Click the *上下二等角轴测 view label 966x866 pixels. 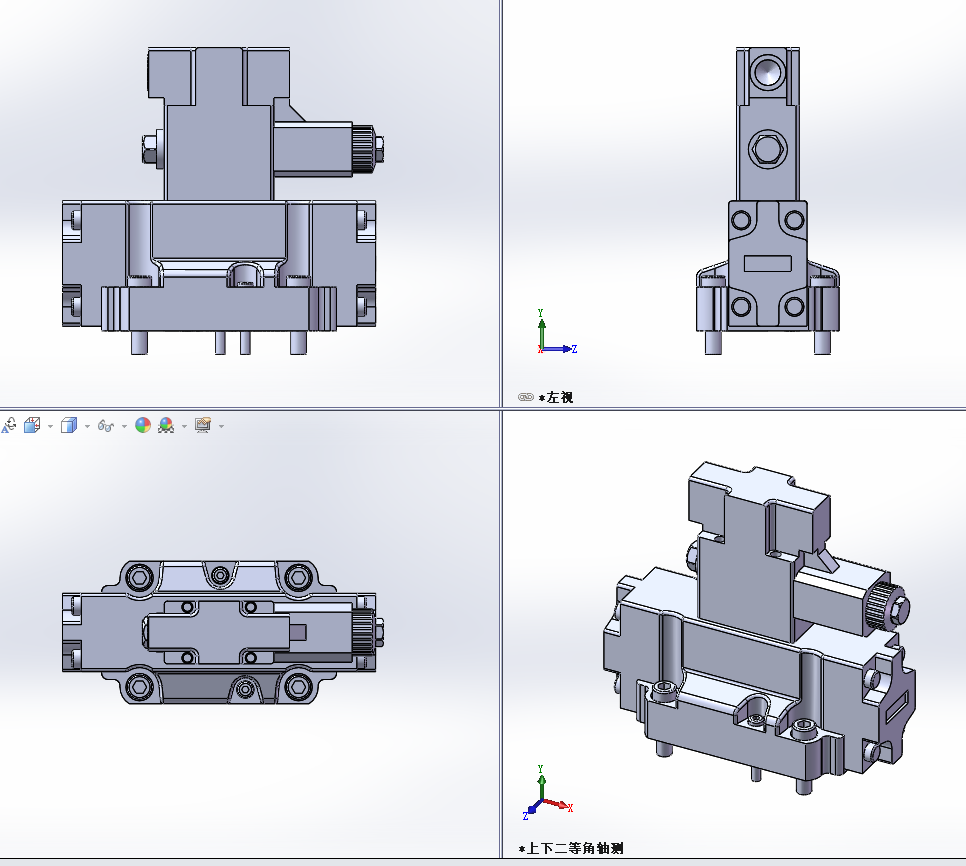pos(571,848)
